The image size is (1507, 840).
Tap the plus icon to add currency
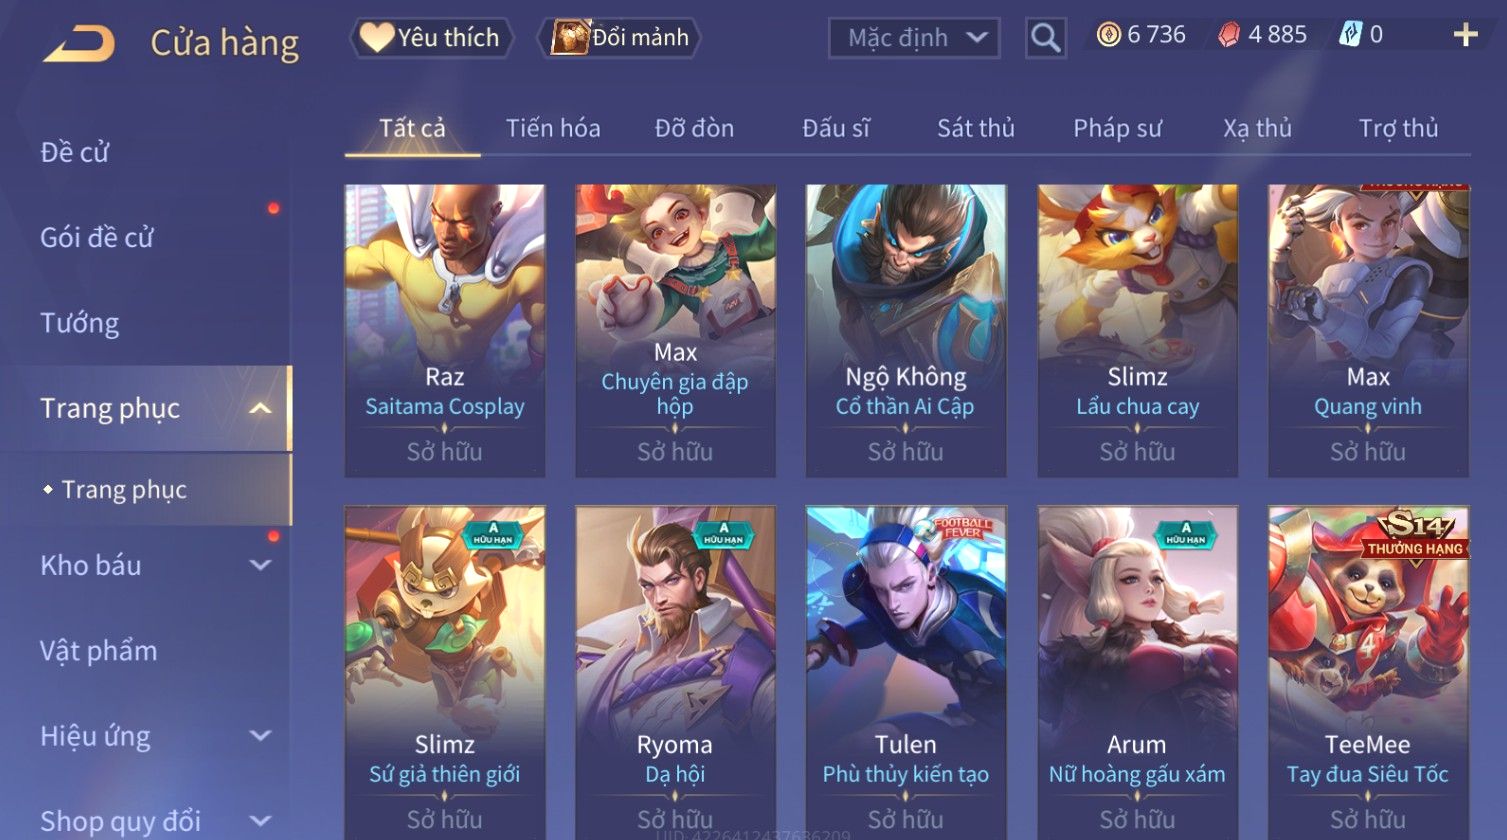[x=1465, y=35]
